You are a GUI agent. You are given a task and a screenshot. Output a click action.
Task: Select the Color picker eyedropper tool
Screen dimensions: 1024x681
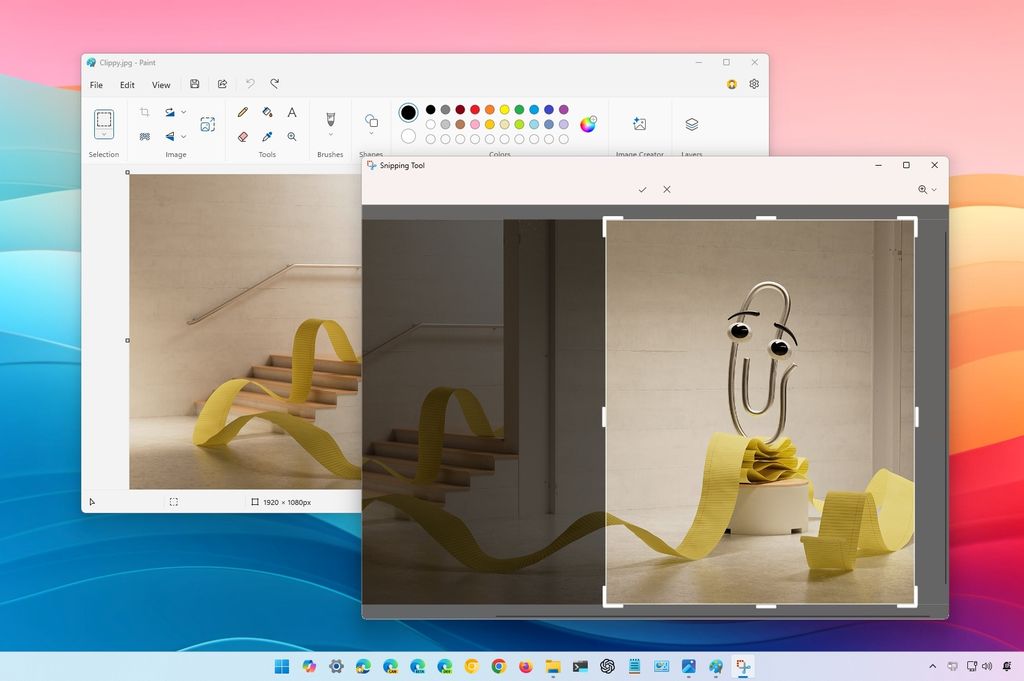click(268, 136)
